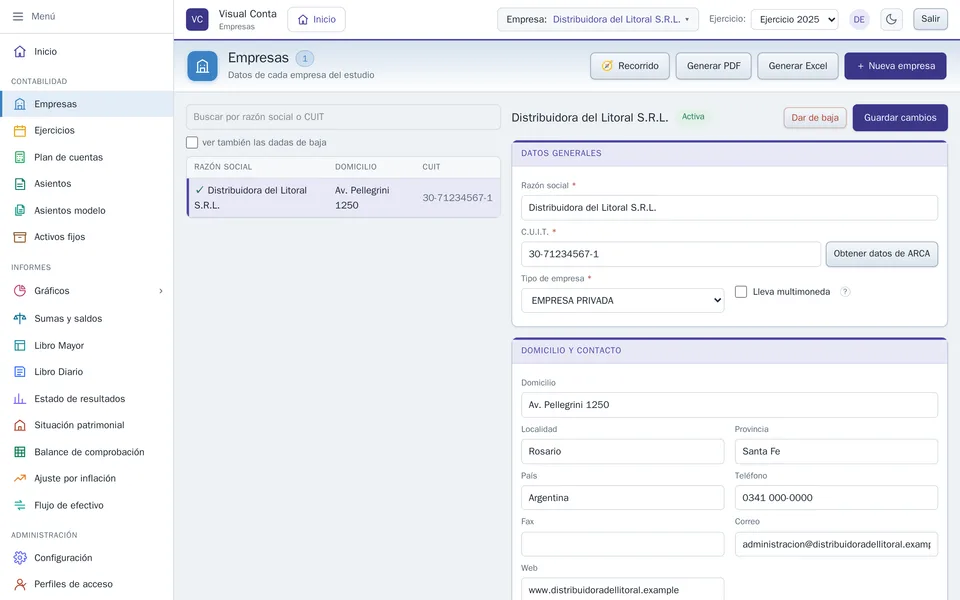The width and height of the screenshot is (960, 600).
Task: Click the Asientos modelo icon
Action: tap(20, 211)
